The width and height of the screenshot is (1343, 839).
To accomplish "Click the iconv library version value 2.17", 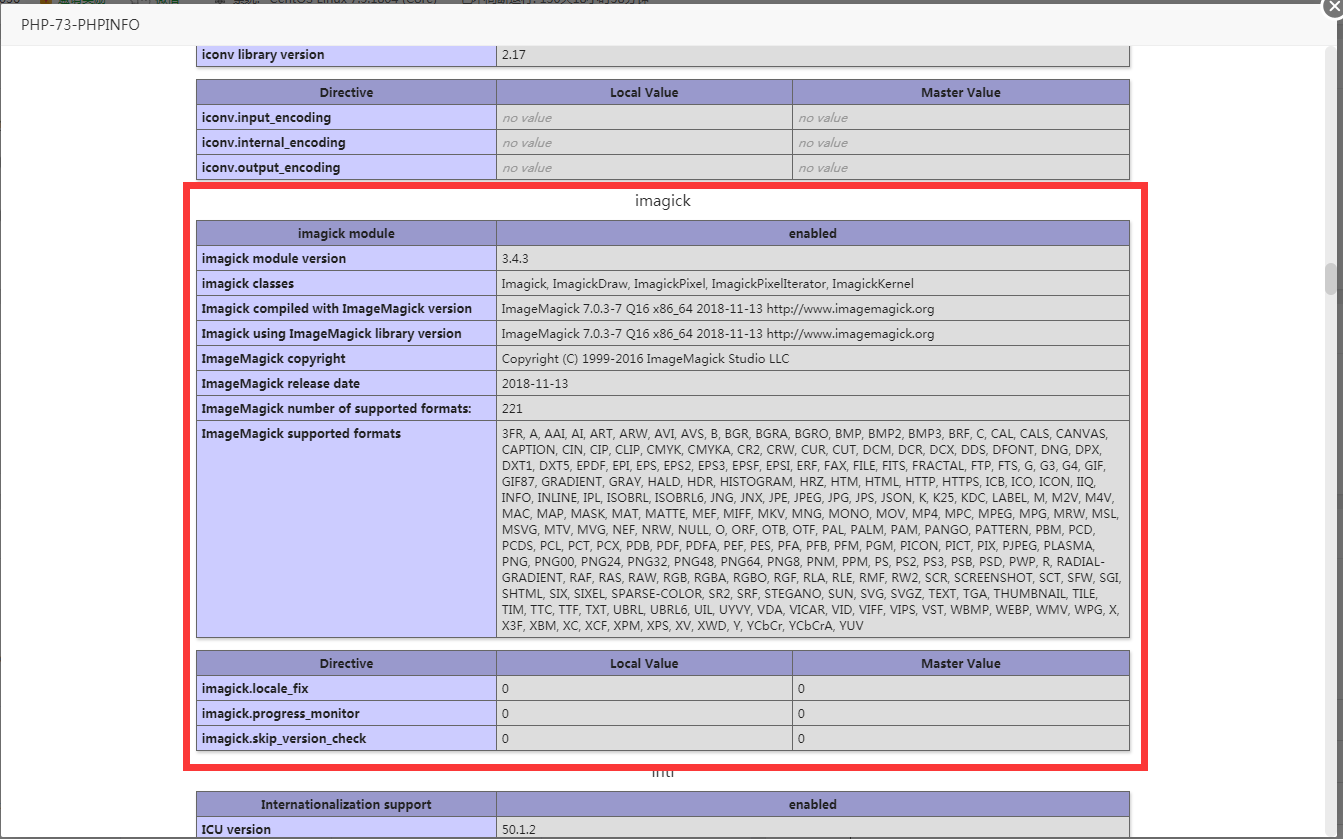I will point(513,55).
